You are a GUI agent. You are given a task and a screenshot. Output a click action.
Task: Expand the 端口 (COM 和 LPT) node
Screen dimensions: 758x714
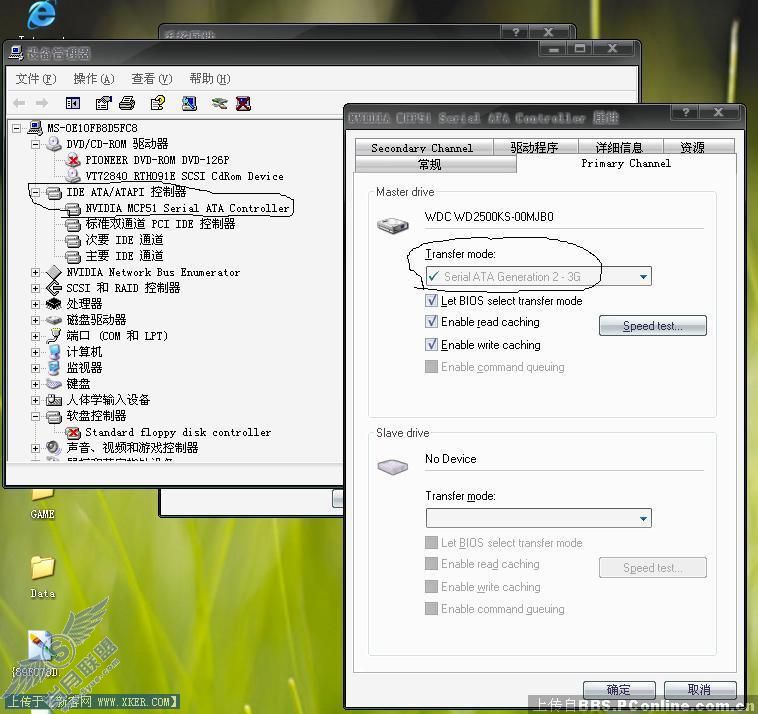35,336
